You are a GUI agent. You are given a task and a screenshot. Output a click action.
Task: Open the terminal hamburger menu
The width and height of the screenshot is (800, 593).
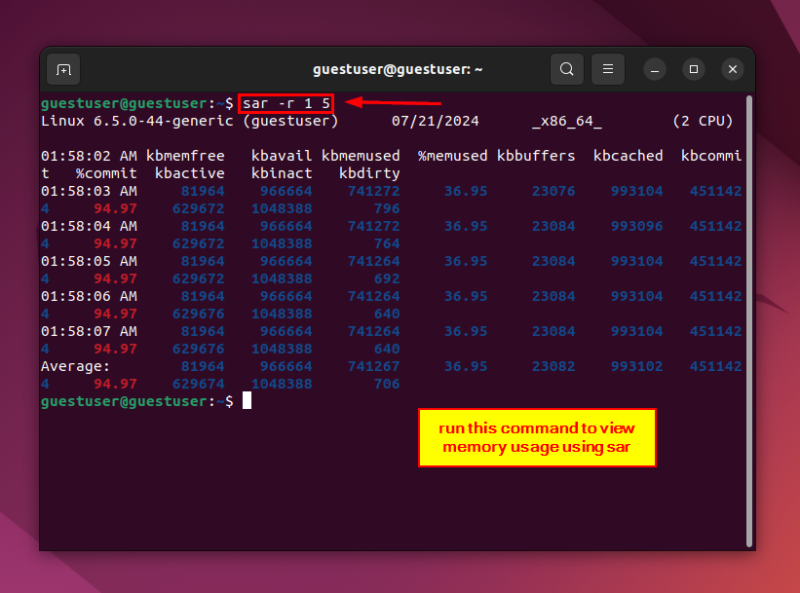(x=608, y=69)
